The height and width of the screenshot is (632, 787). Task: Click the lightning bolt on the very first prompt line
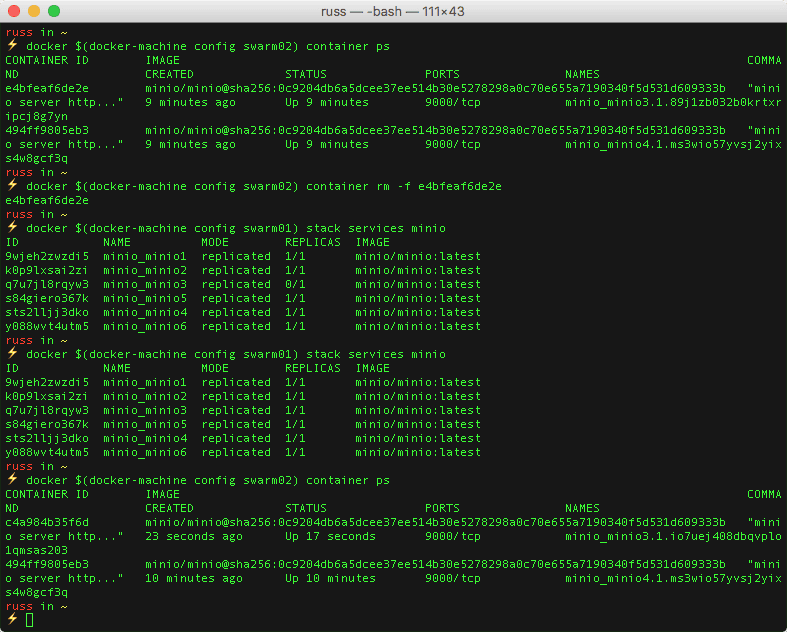click(x=12, y=46)
